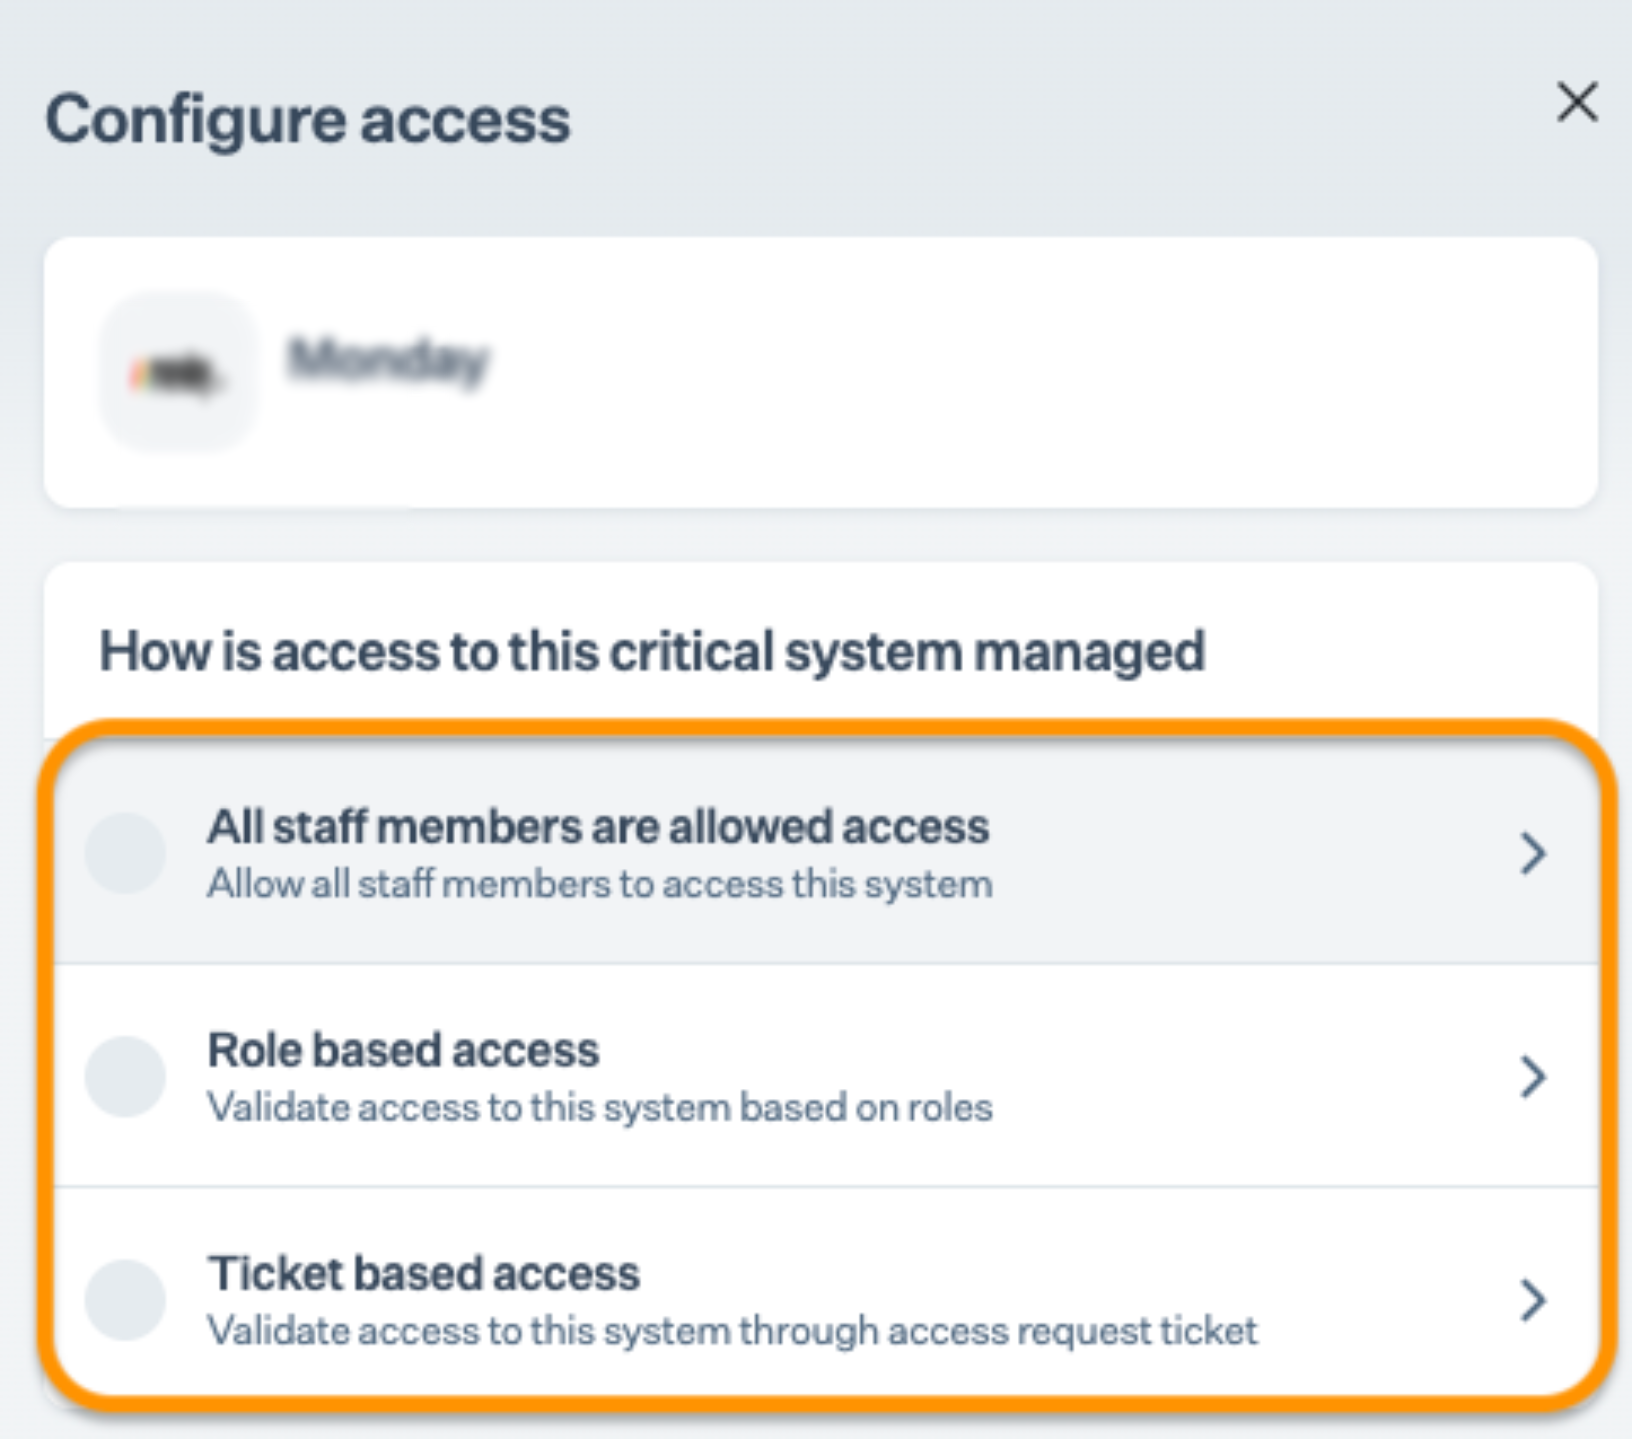
Task: Click 'Allow all staff members to access' description
Action: click(599, 885)
